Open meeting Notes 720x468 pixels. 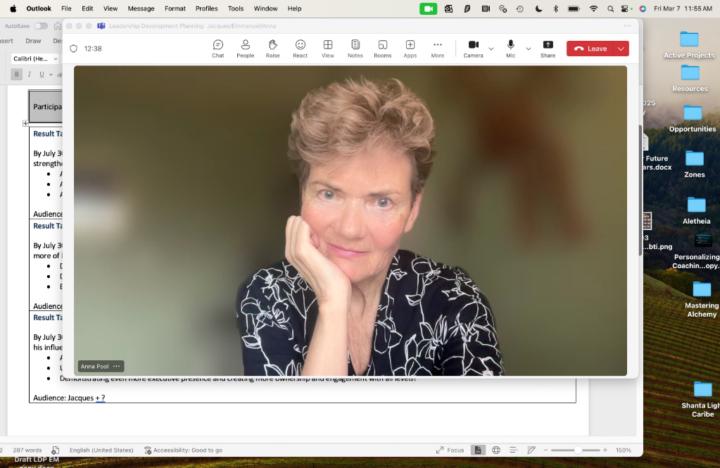355,48
